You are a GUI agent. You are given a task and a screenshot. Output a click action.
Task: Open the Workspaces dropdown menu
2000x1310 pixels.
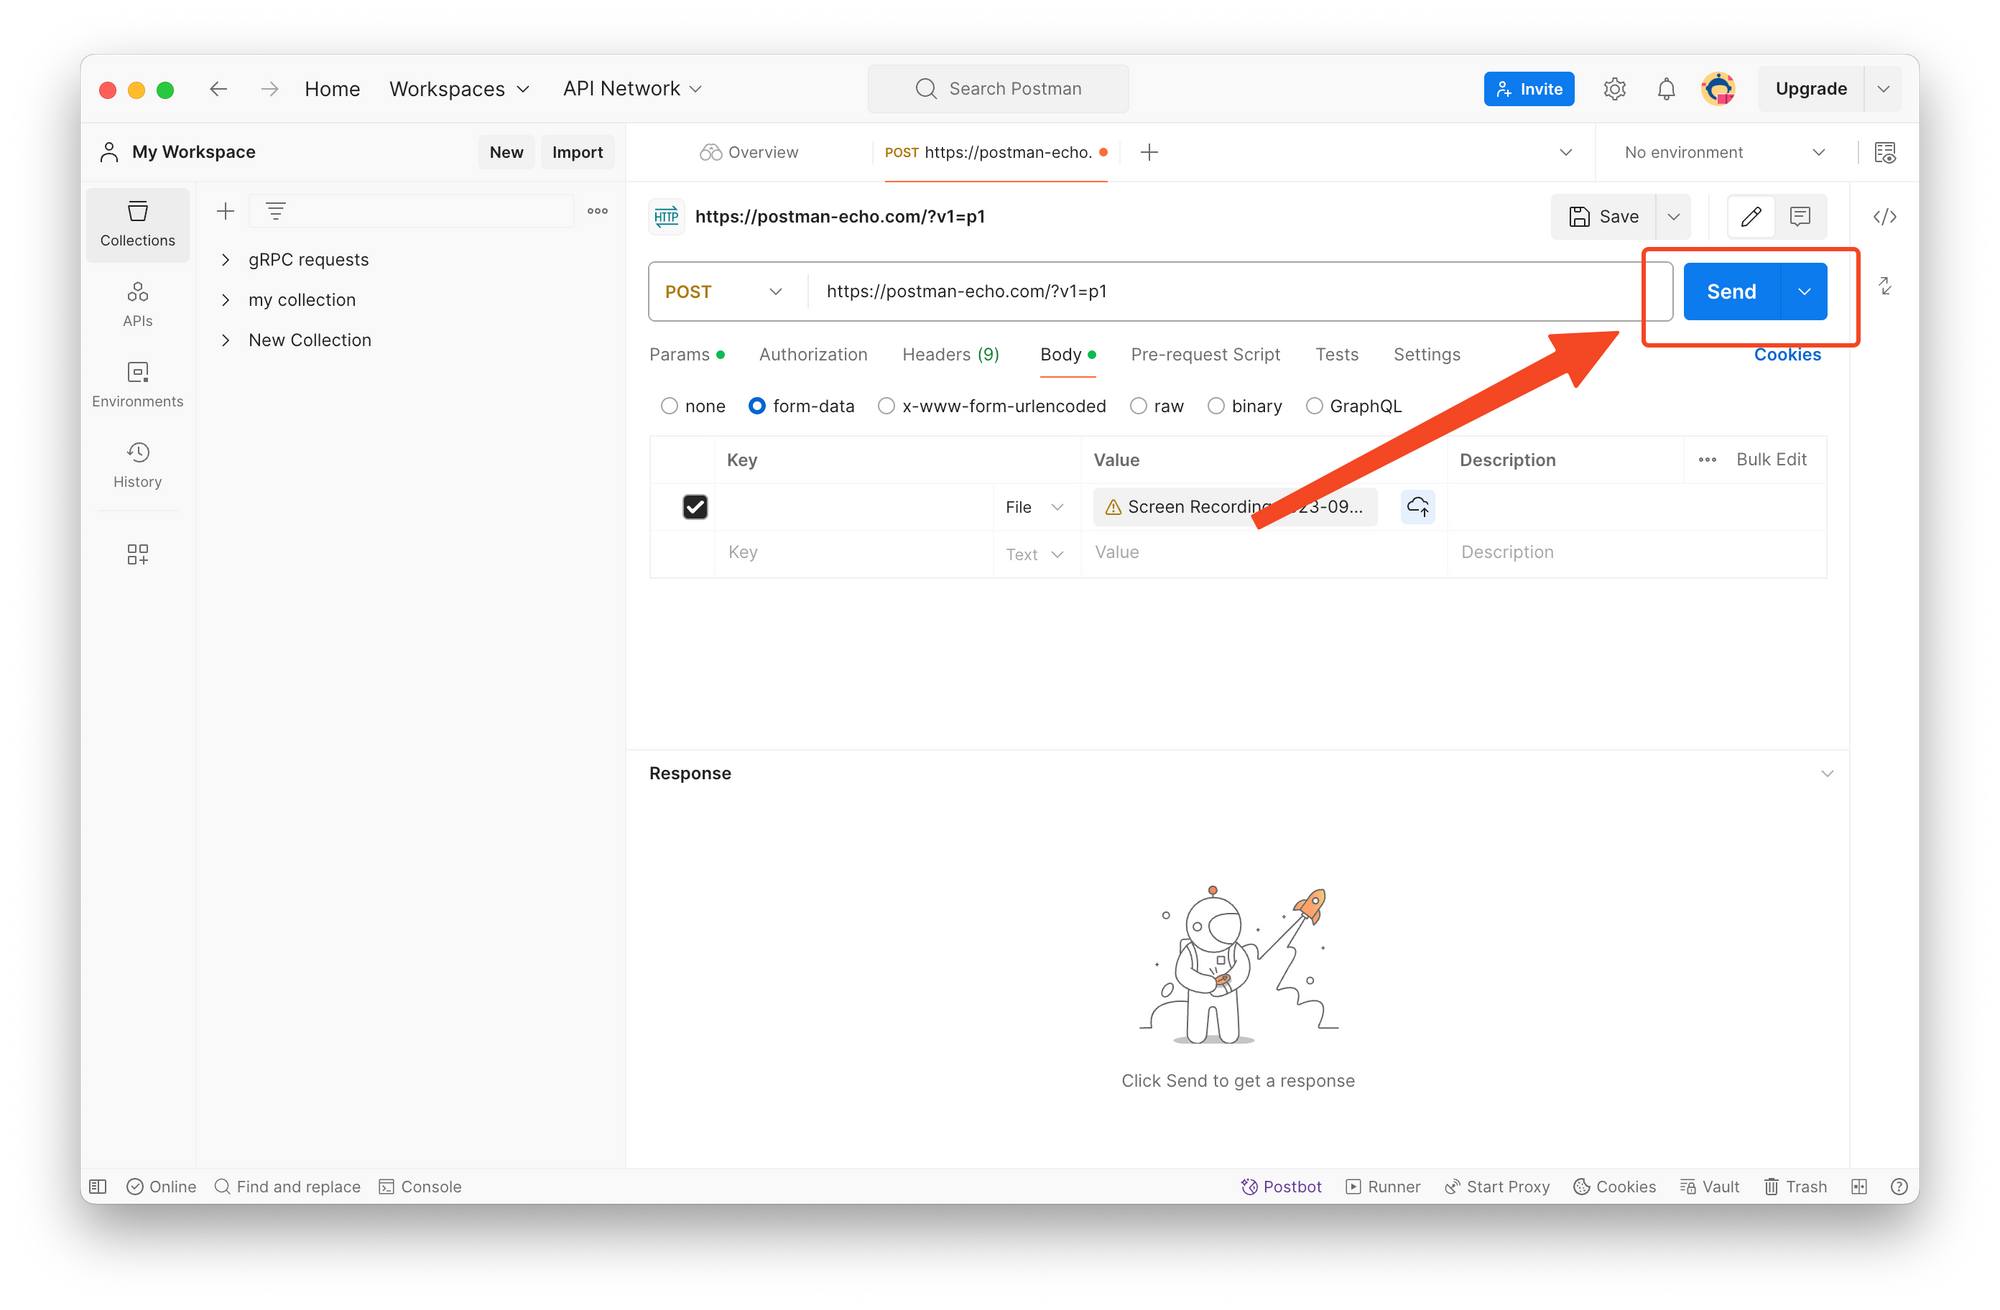460,89
